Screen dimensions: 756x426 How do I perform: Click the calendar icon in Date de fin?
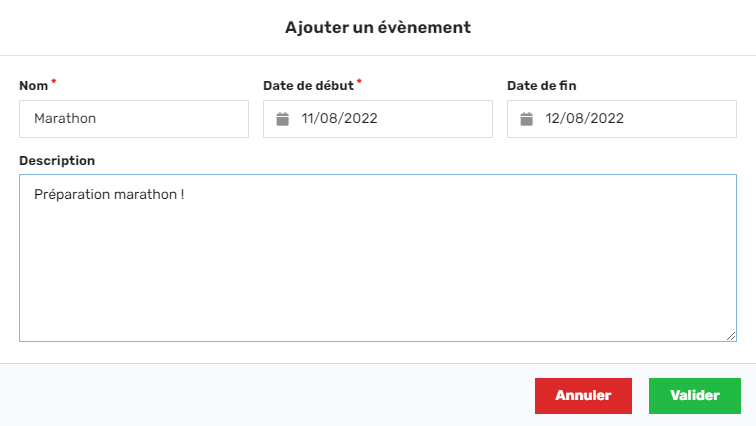coord(526,119)
